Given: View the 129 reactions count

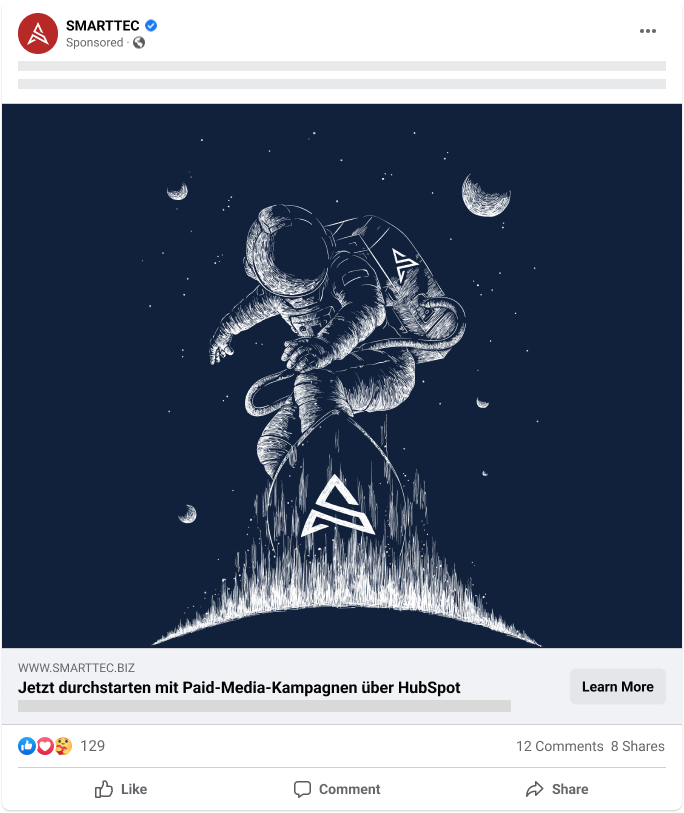Looking at the screenshot, I should 93,746.
